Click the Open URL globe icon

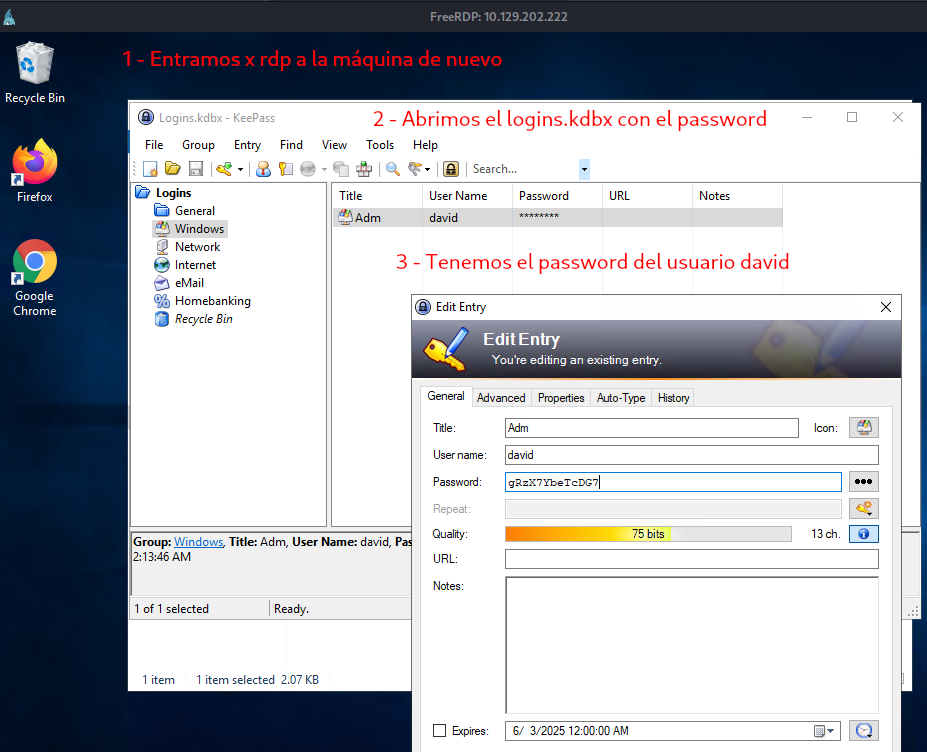click(x=308, y=169)
